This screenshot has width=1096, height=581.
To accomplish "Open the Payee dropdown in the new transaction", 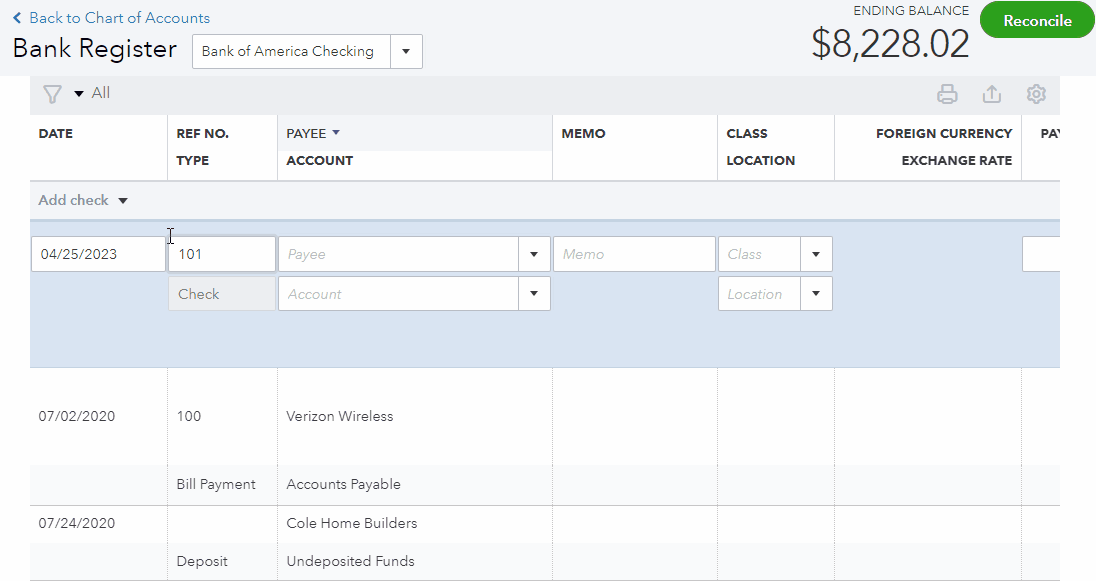I will point(534,253).
